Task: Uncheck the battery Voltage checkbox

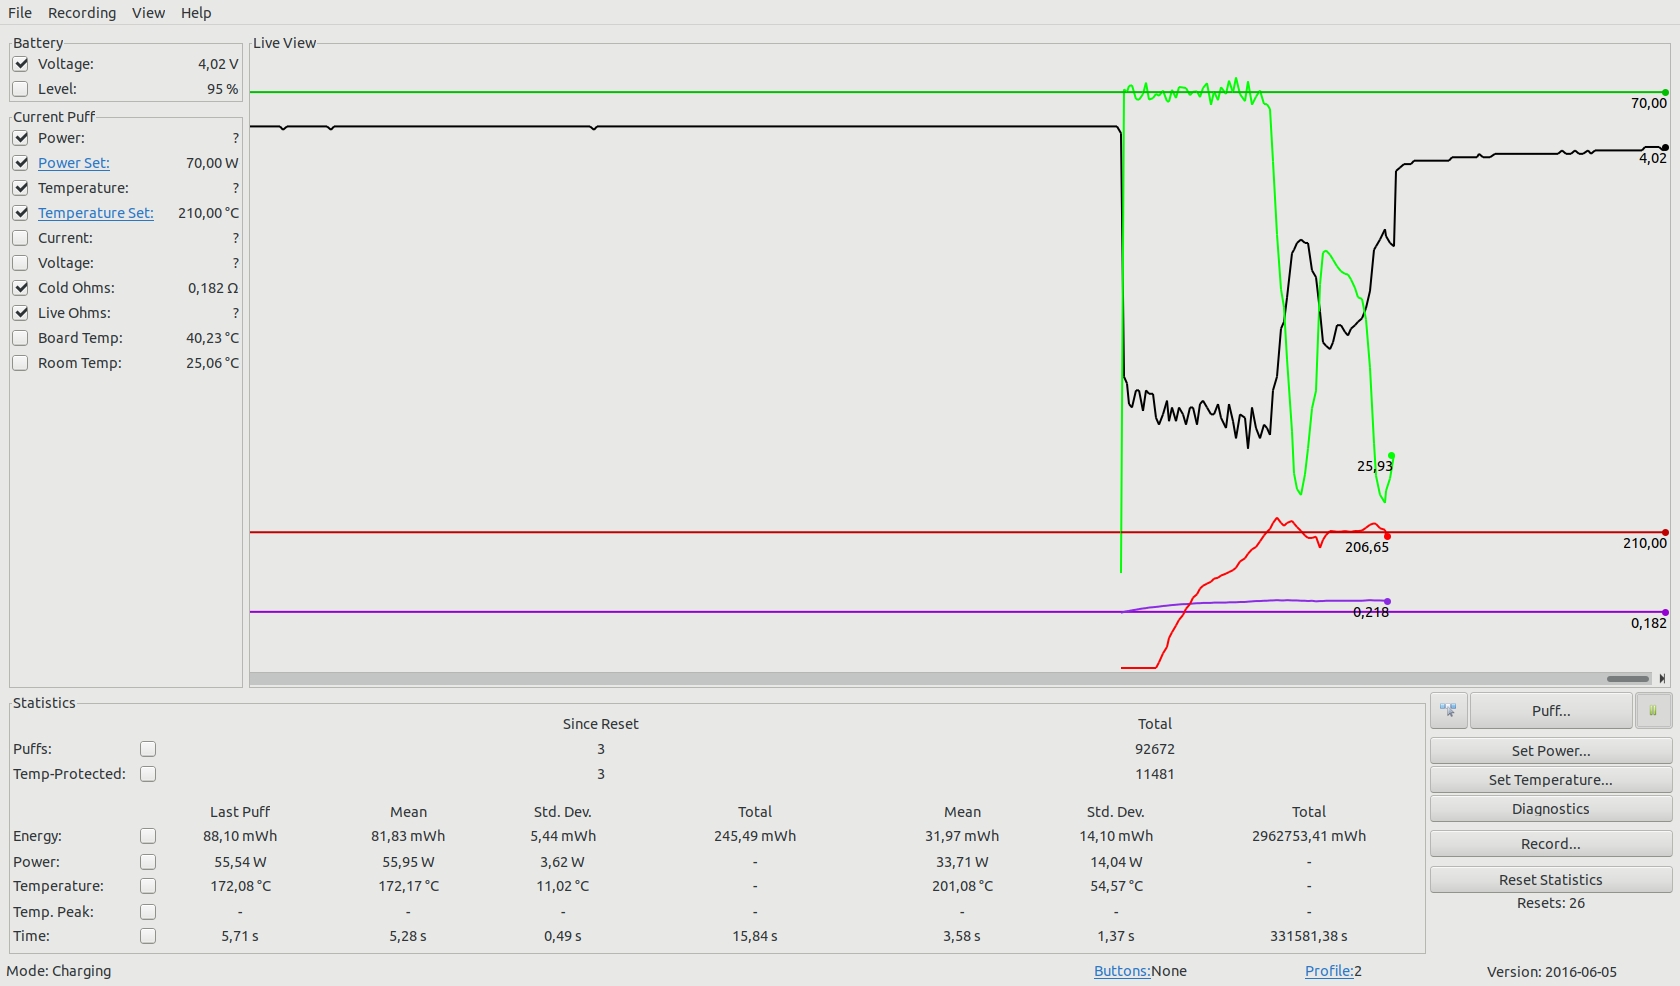Action: point(20,64)
